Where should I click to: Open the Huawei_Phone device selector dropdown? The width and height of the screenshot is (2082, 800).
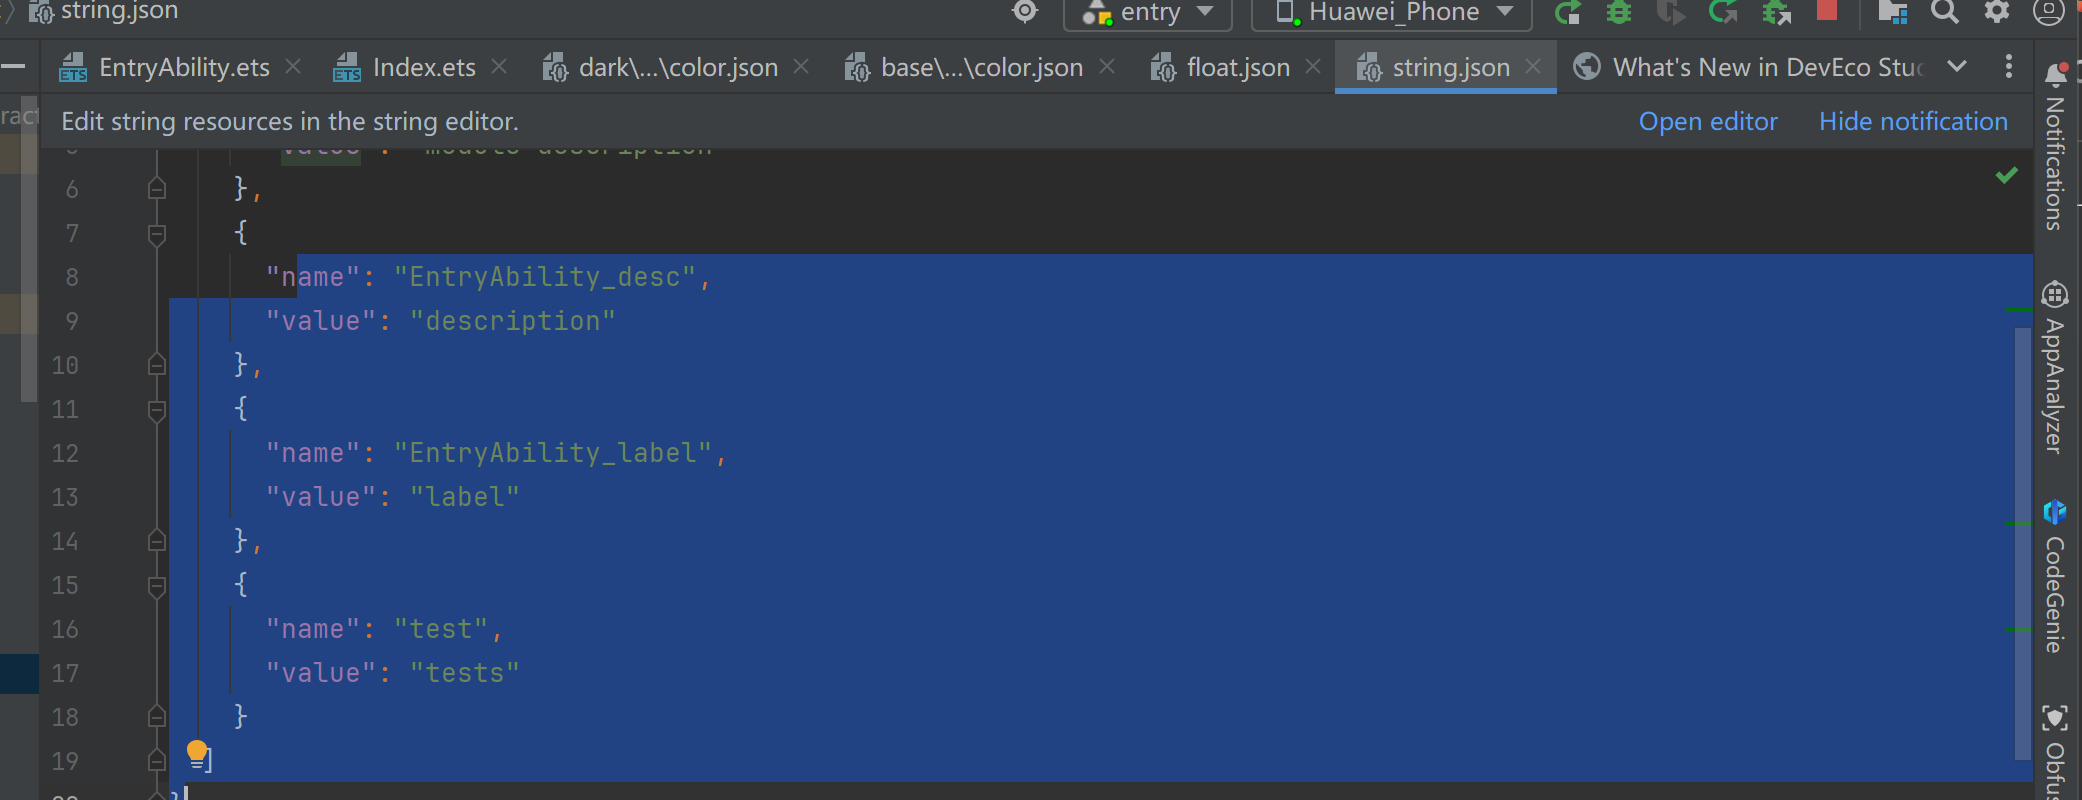(x=1392, y=13)
